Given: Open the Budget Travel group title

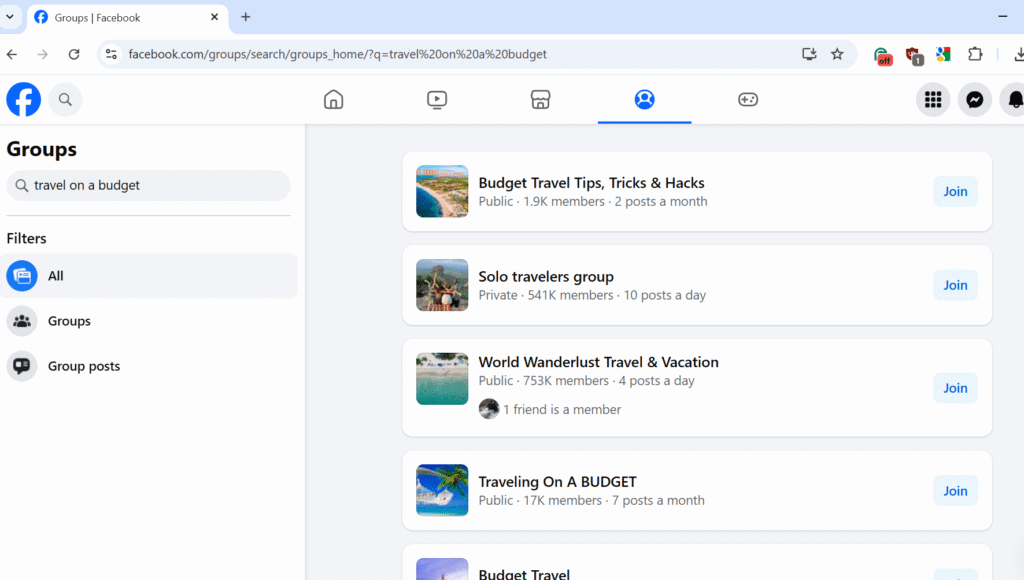Looking at the screenshot, I should pyautogui.click(x=524, y=573).
